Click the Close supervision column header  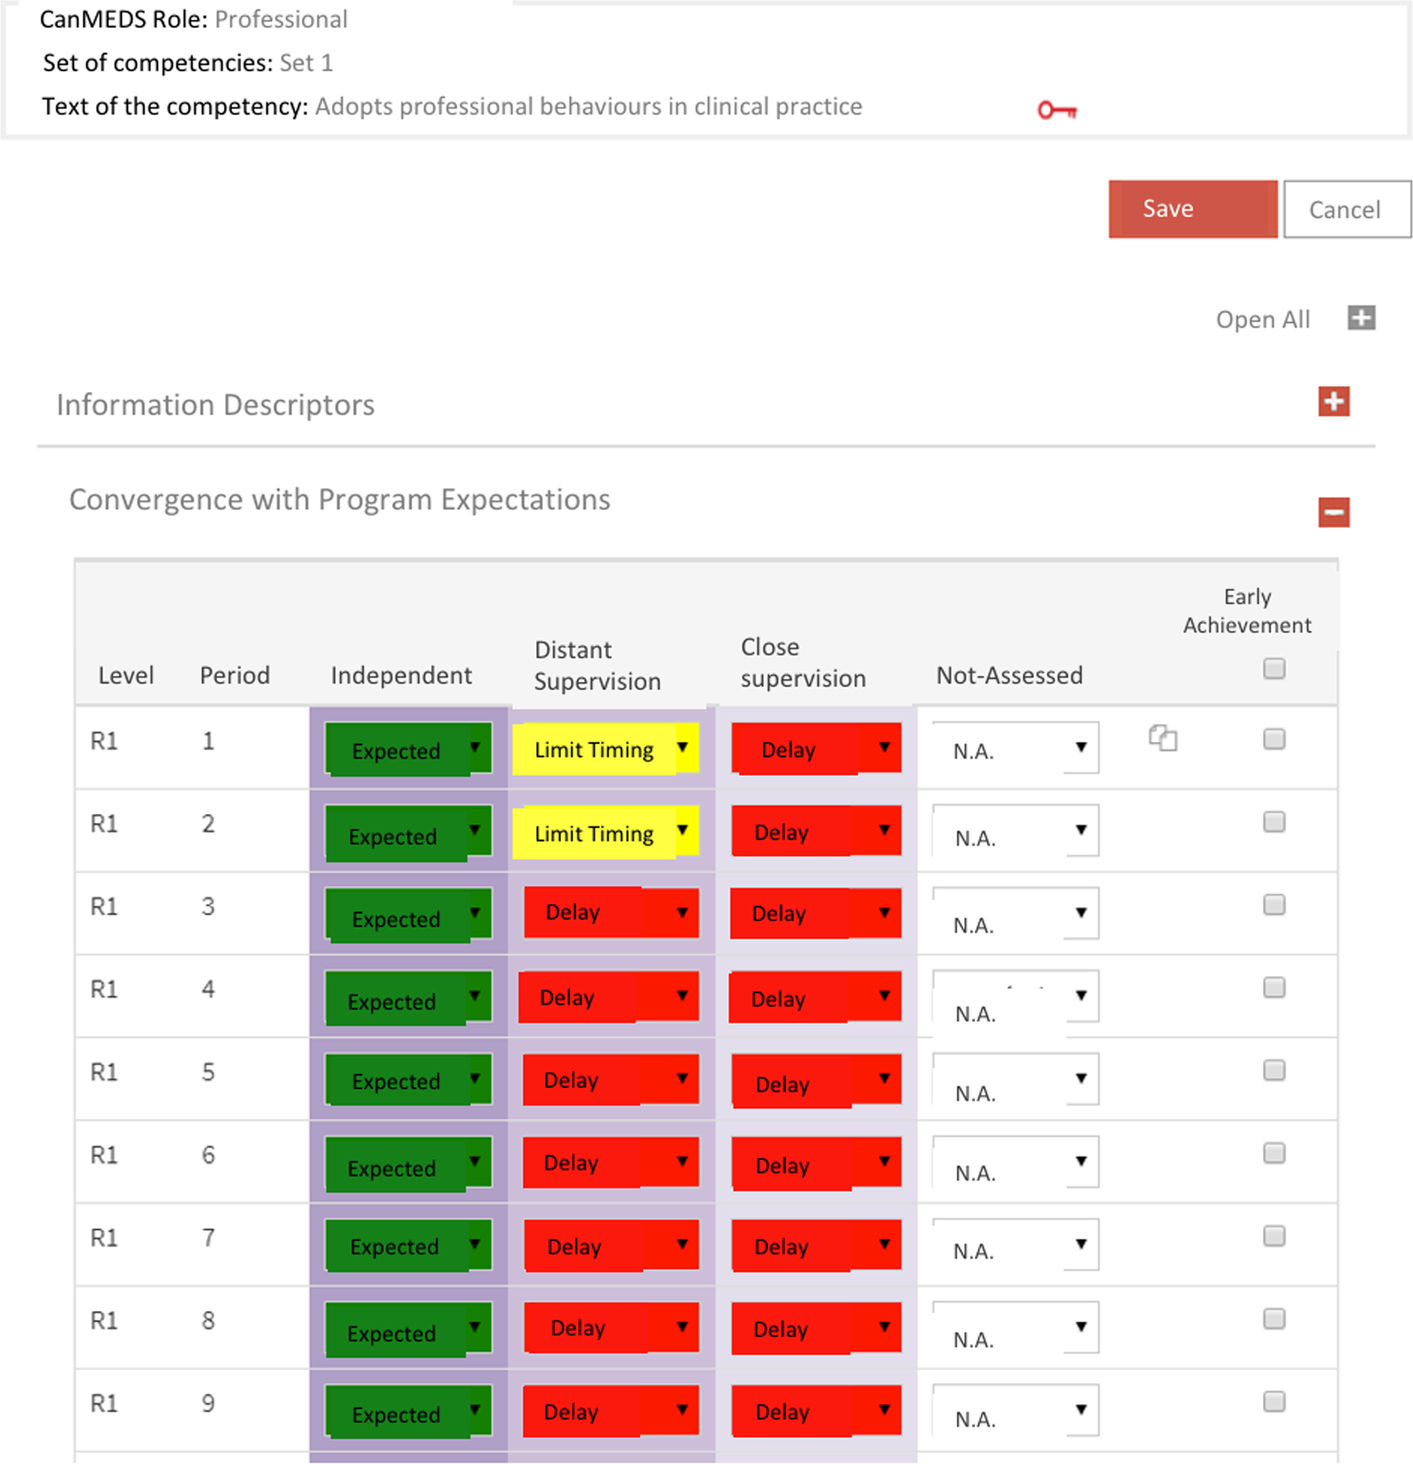[803, 663]
